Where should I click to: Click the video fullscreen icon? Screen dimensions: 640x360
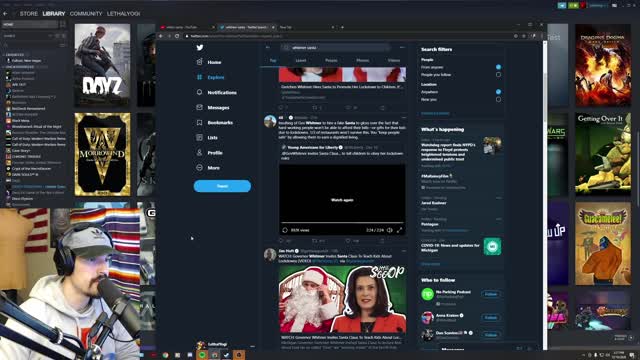pos(399,230)
